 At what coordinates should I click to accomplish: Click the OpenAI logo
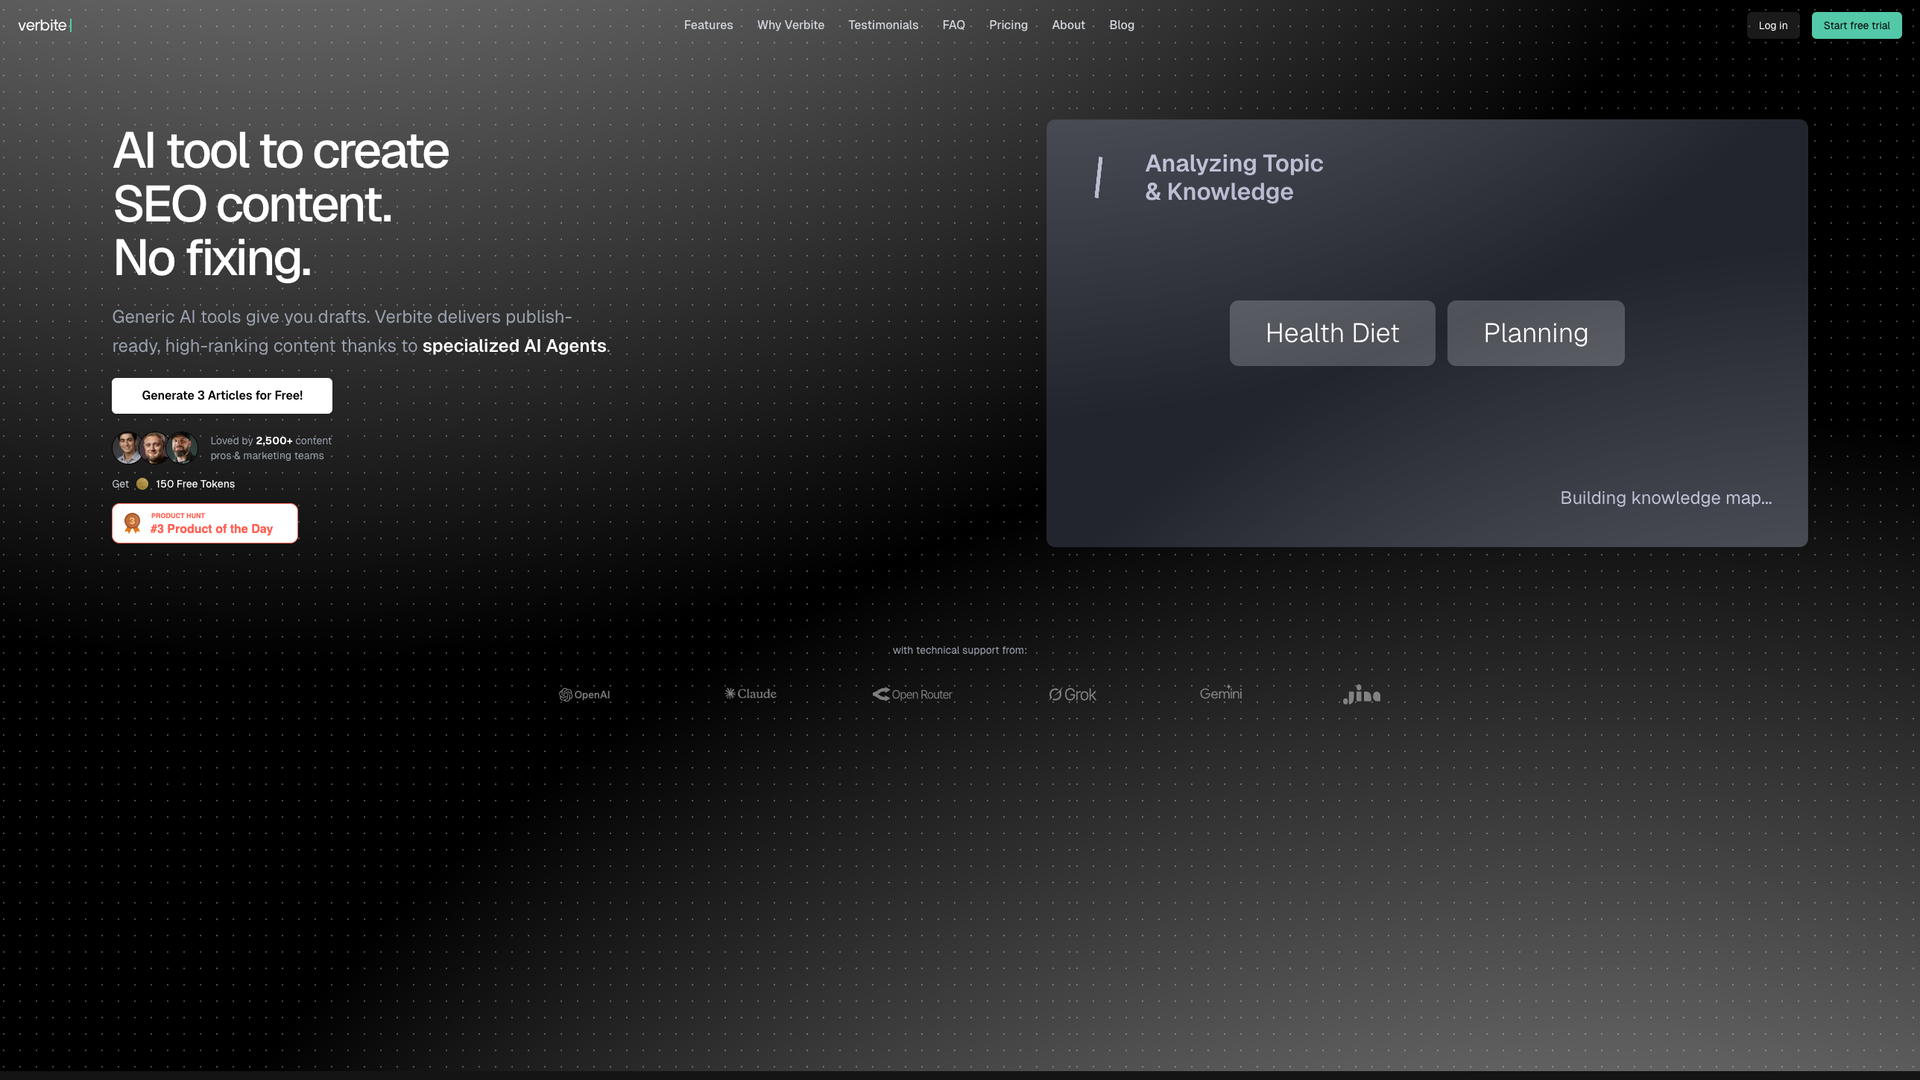(x=585, y=694)
